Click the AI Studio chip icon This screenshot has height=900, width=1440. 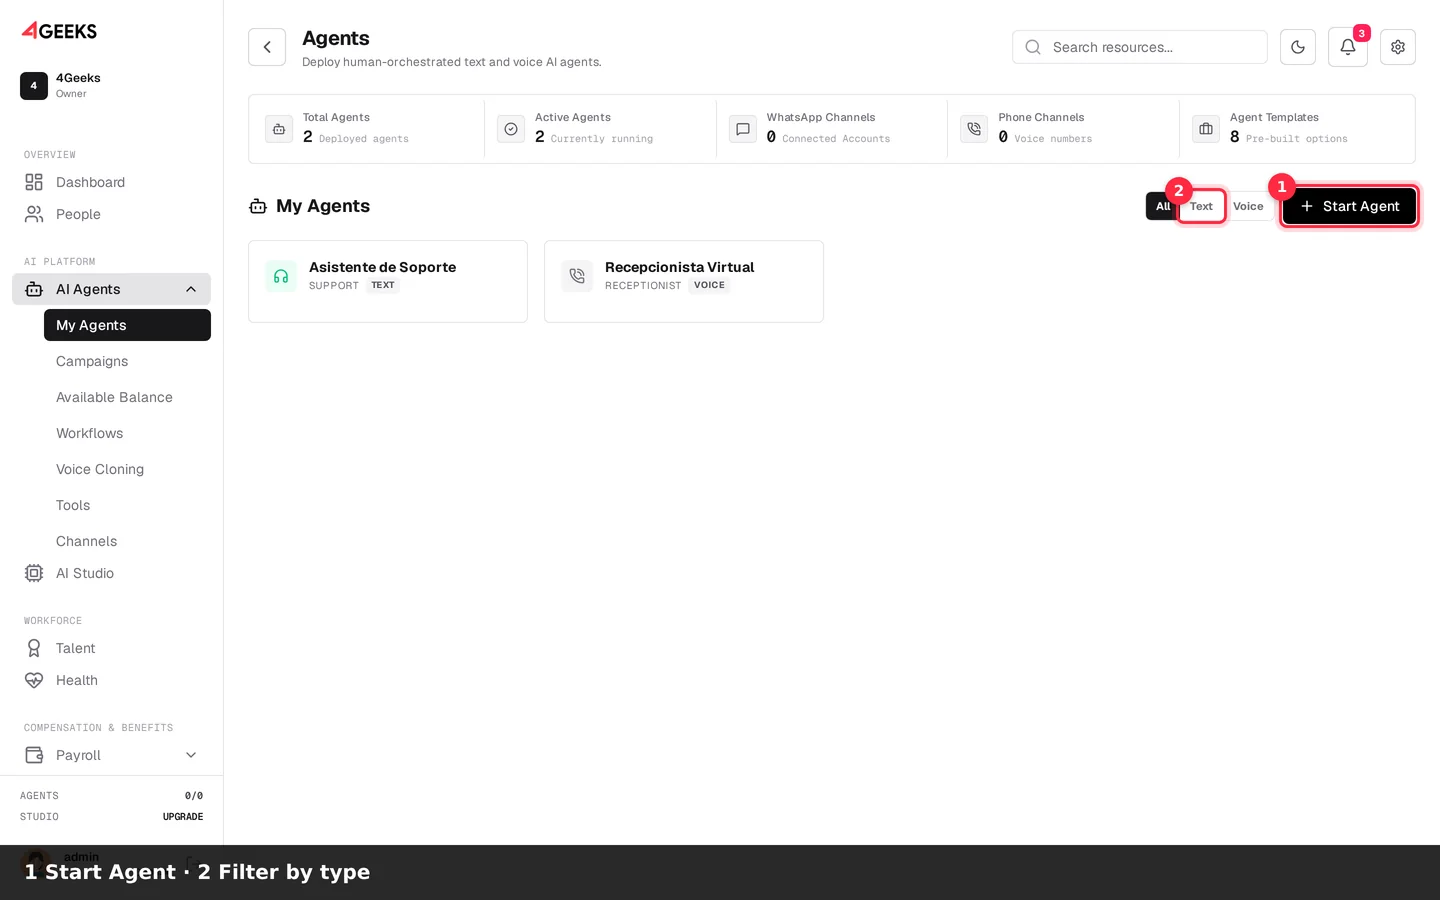(x=34, y=573)
